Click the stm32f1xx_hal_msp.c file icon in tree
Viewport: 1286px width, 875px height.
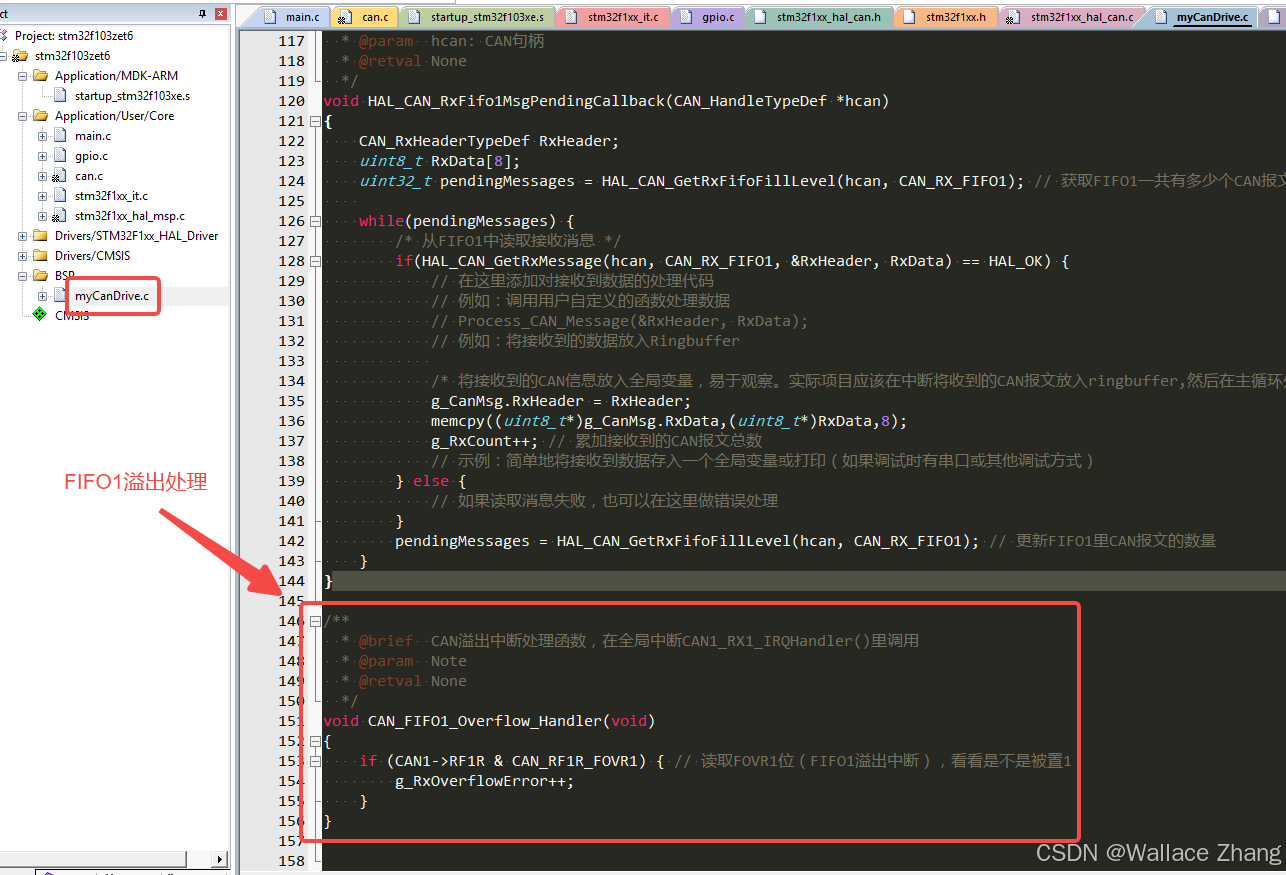[x=59, y=216]
